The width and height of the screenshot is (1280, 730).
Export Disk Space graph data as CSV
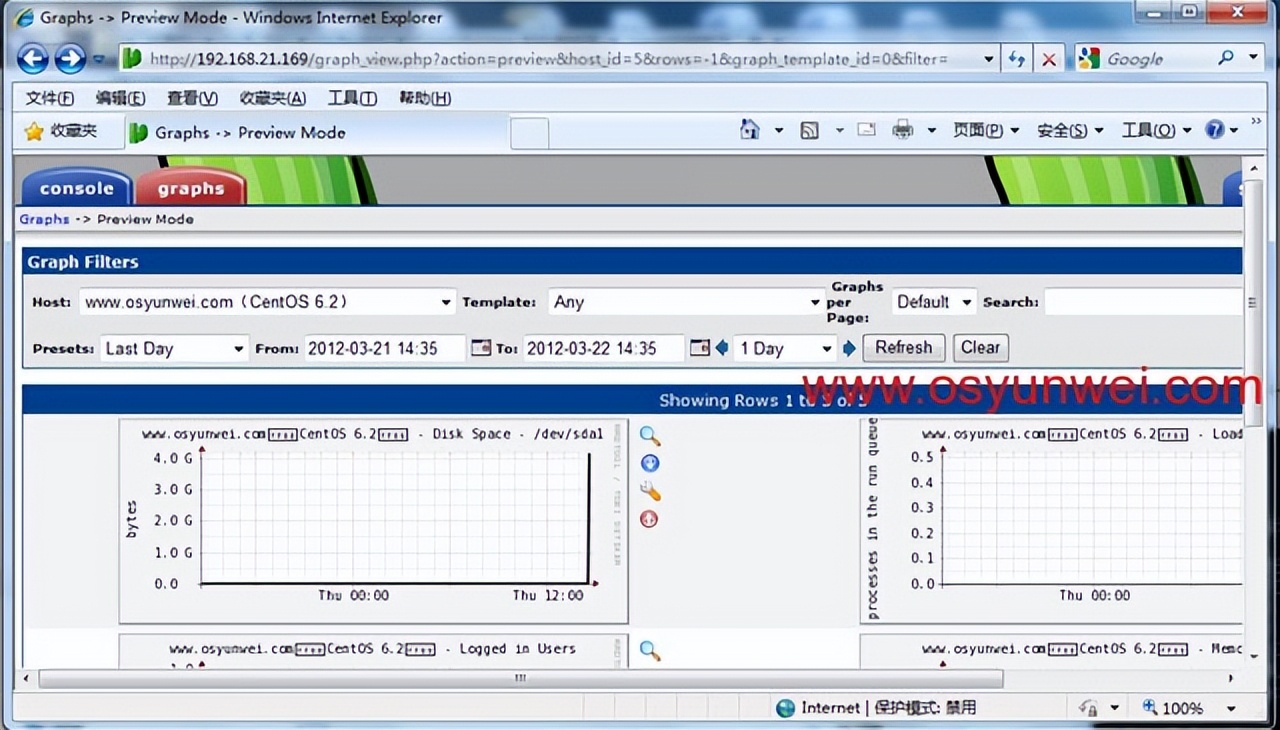[x=649, y=463]
